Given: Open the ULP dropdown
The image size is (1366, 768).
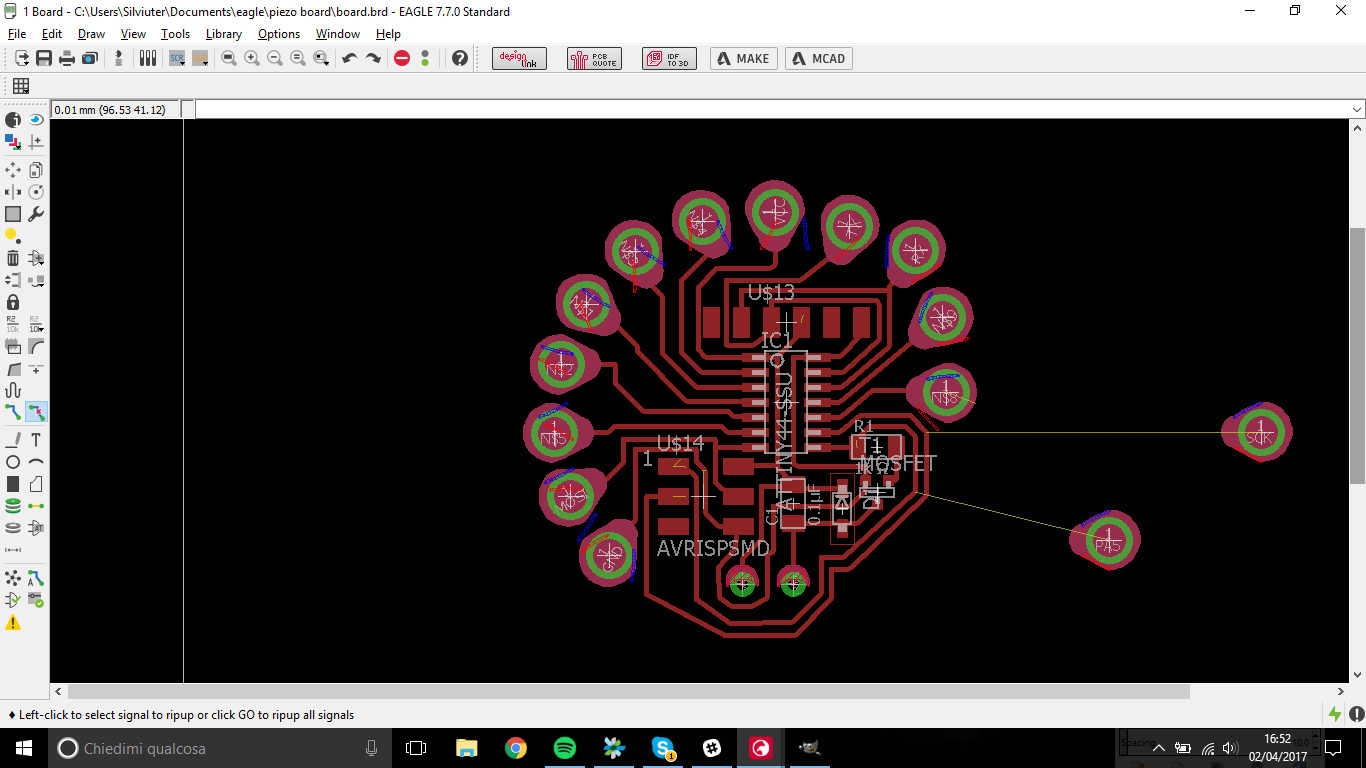Looking at the screenshot, I should (x=200, y=58).
